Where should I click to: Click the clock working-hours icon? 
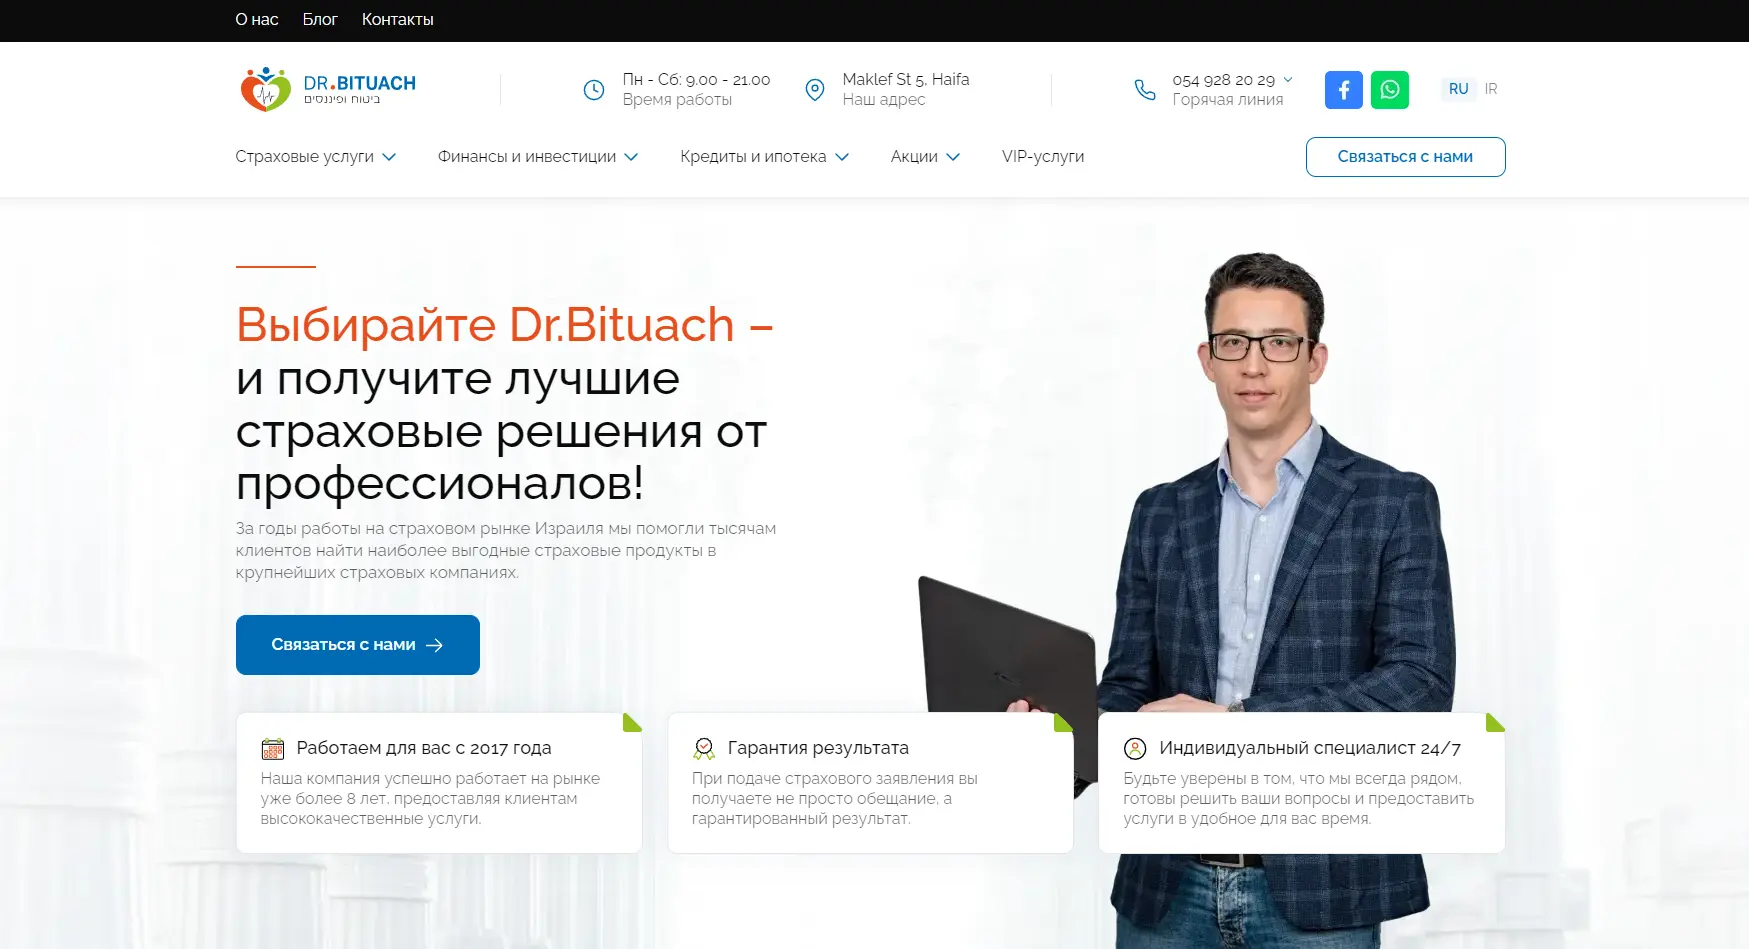pyautogui.click(x=594, y=90)
